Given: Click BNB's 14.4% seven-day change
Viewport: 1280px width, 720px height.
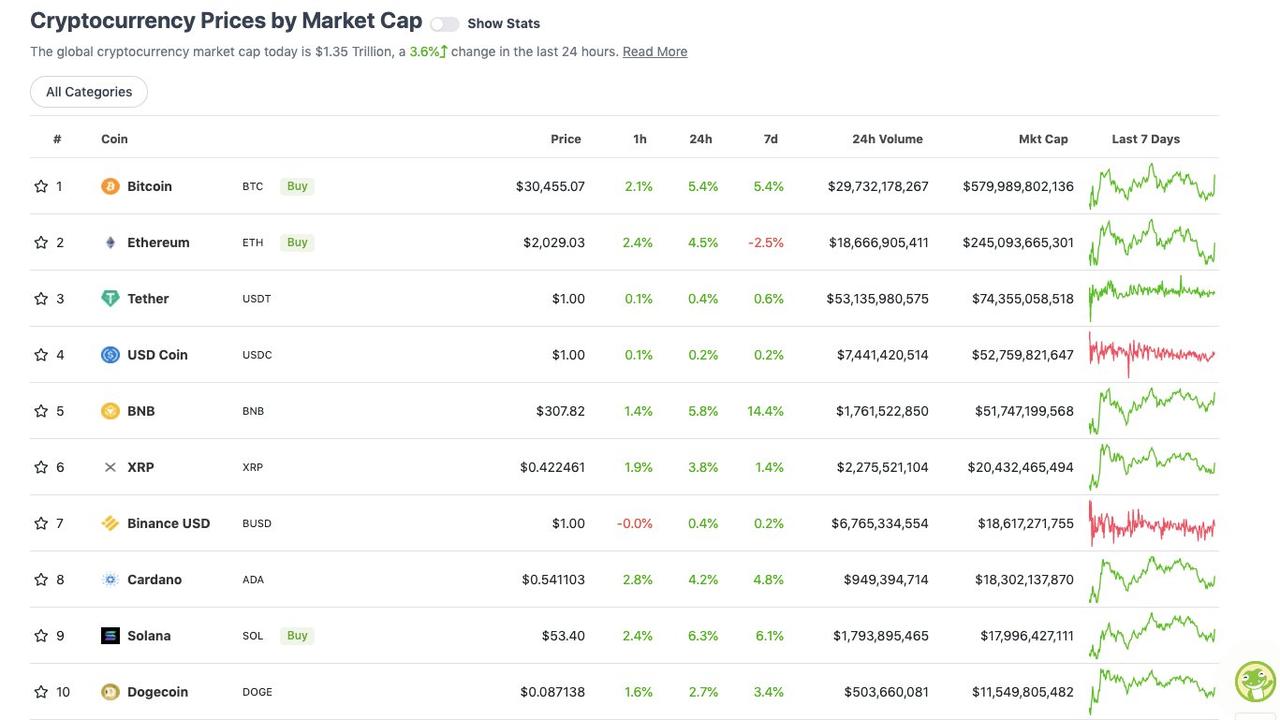Looking at the screenshot, I should pyautogui.click(x=766, y=411).
